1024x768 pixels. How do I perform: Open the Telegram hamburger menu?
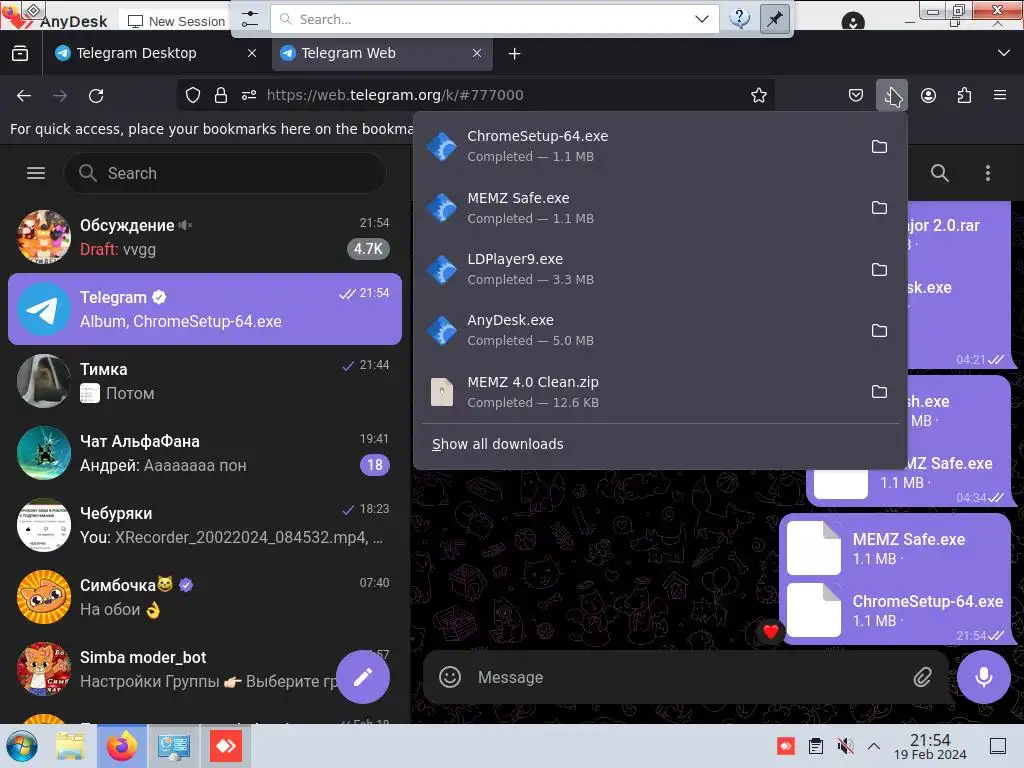point(36,173)
